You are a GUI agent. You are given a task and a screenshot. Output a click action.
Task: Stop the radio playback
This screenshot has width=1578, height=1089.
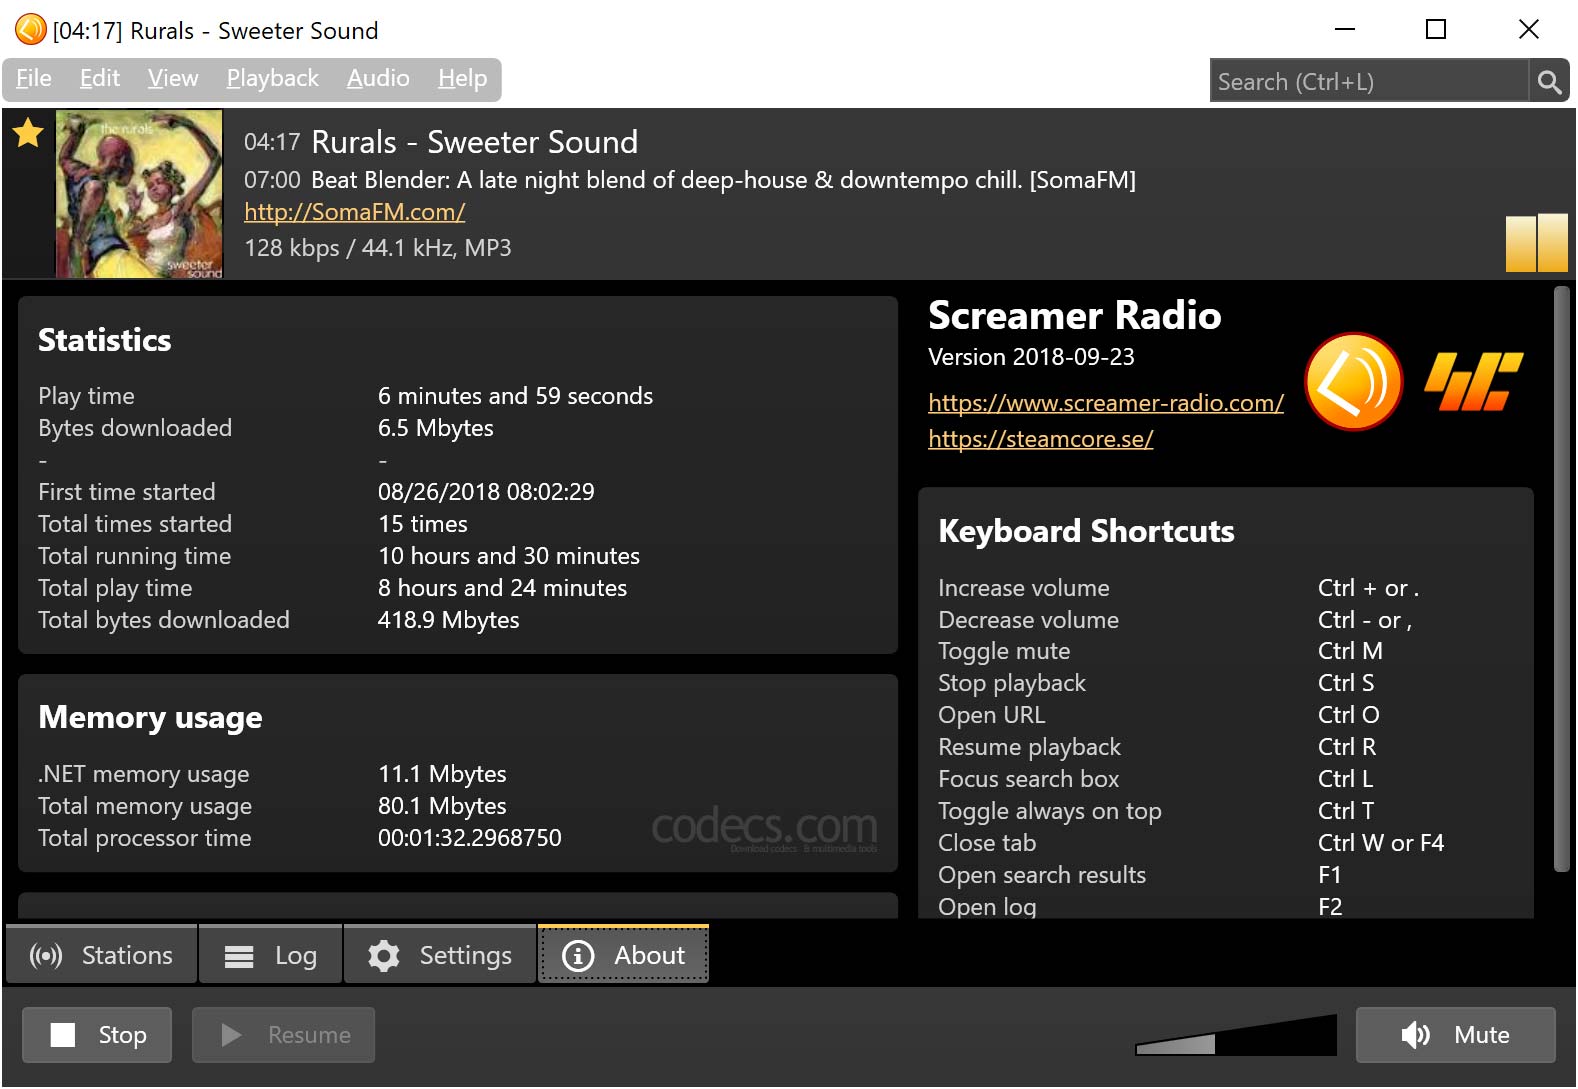click(97, 1035)
